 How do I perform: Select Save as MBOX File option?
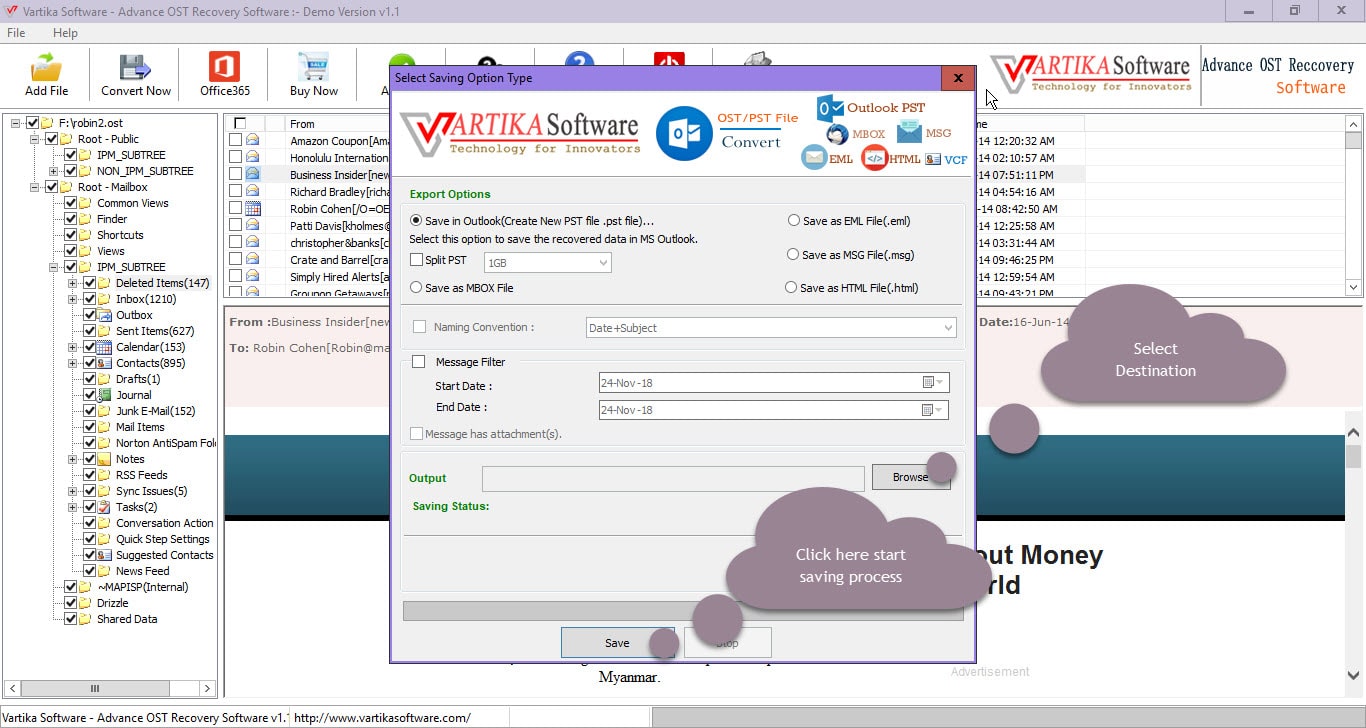click(x=417, y=288)
